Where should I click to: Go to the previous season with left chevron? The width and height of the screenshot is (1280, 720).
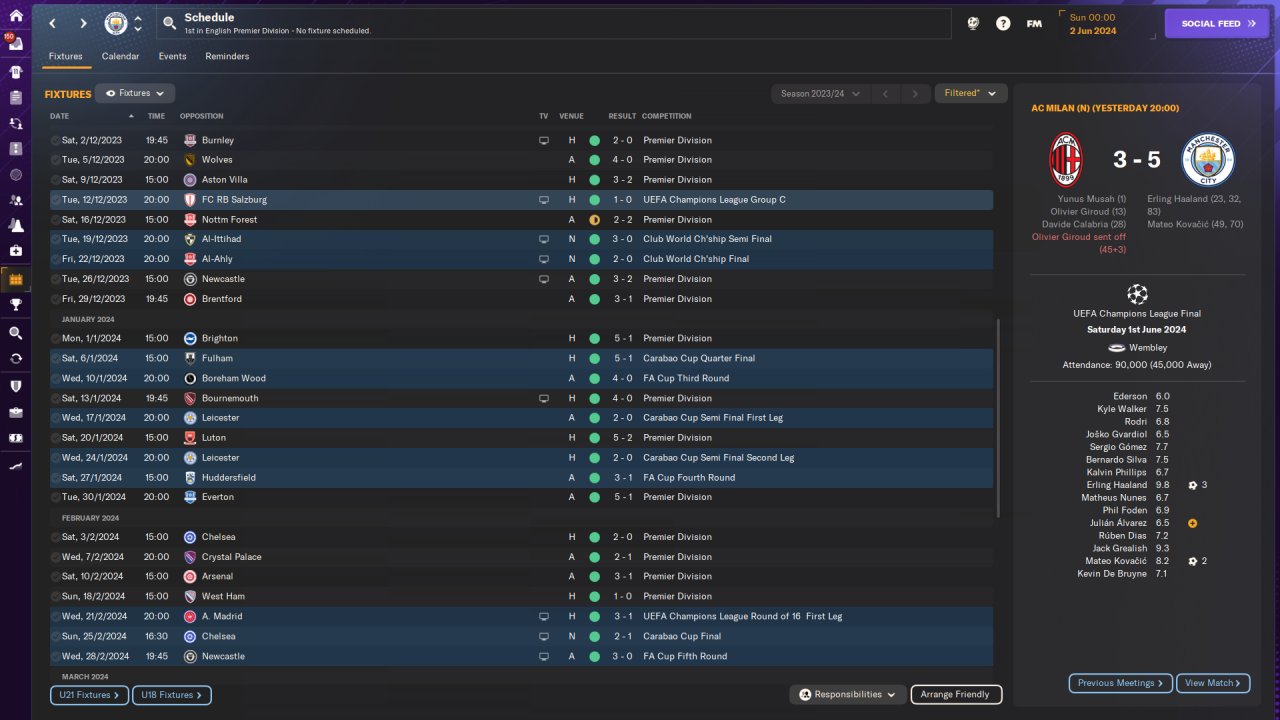pos(885,94)
